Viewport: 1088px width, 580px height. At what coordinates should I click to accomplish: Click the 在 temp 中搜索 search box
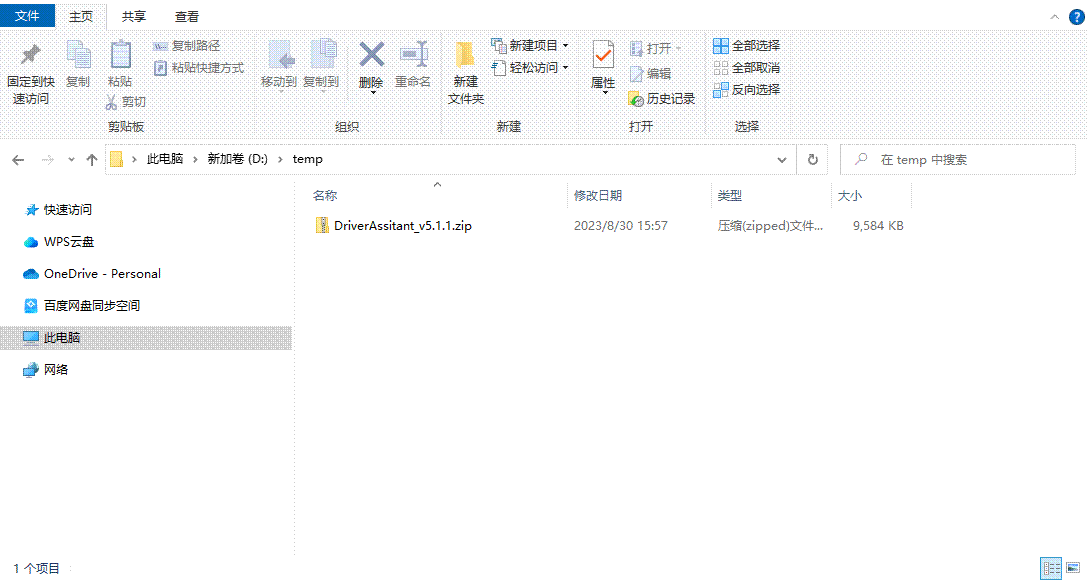click(958, 160)
